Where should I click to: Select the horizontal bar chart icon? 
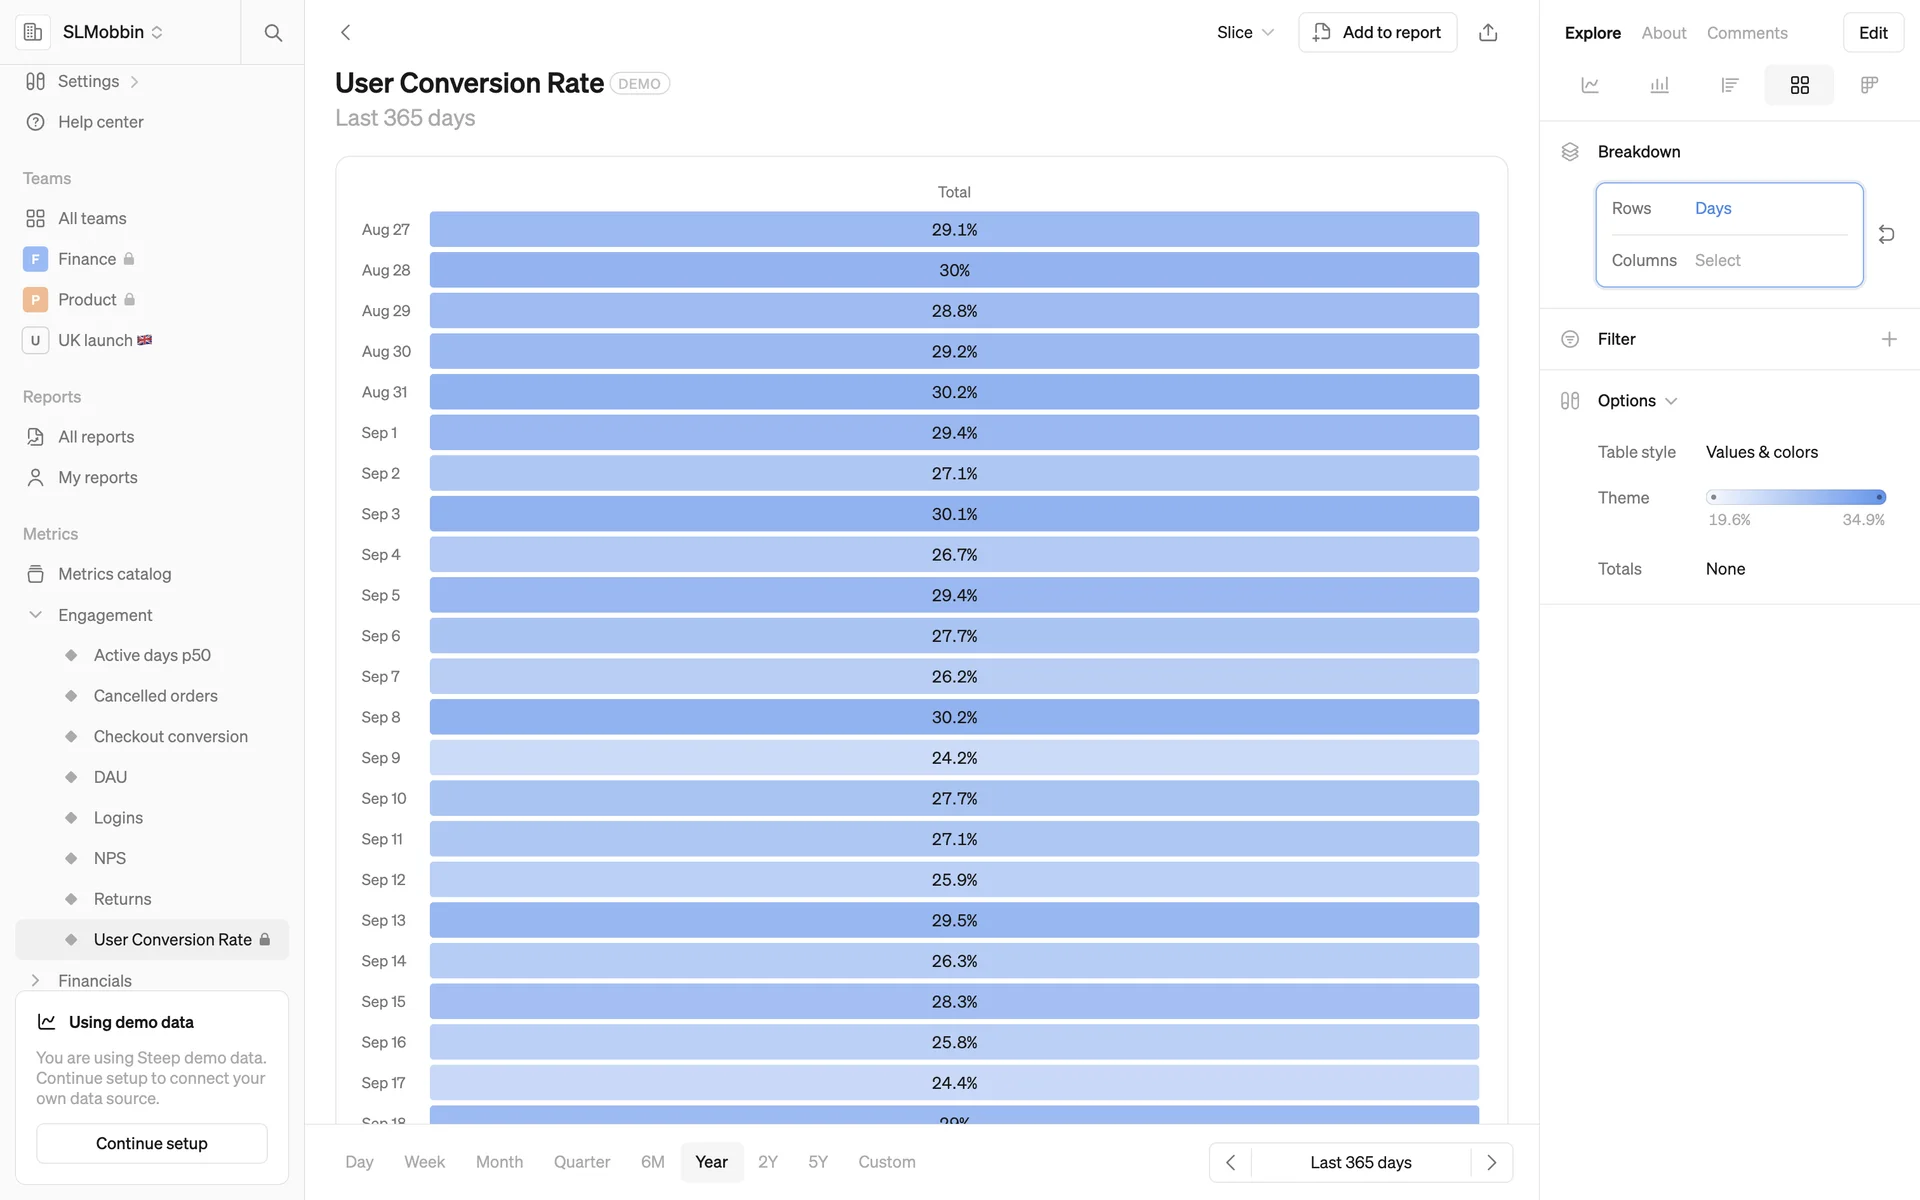tap(1730, 85)
